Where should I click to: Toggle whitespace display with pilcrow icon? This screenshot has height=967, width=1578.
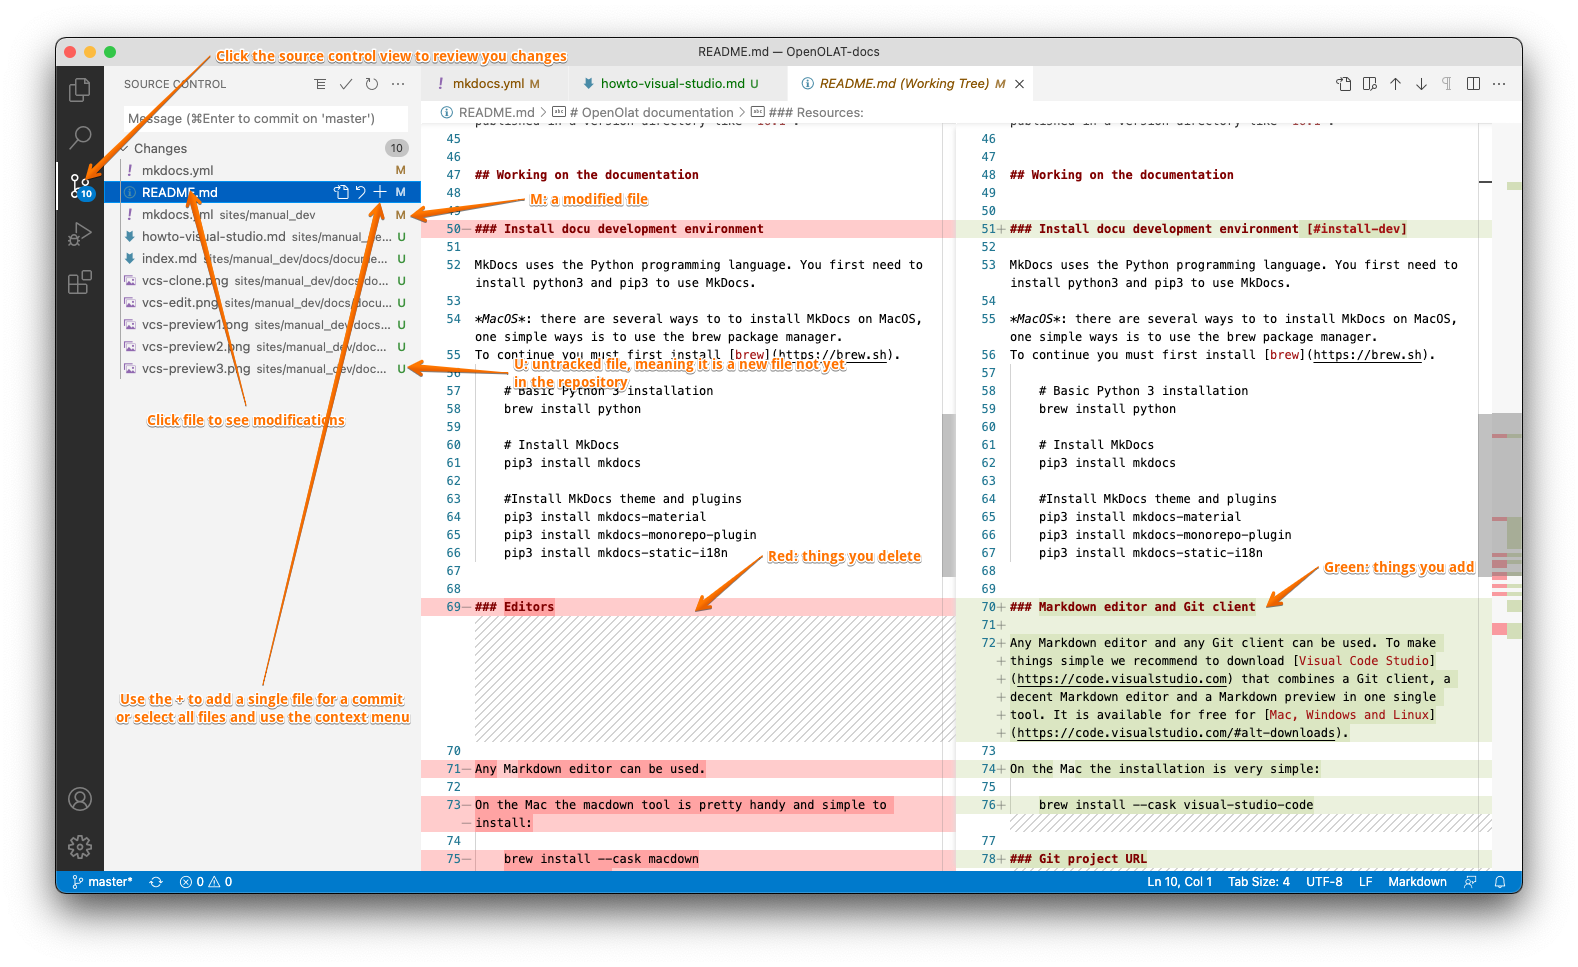click(x=1447, y=84)
